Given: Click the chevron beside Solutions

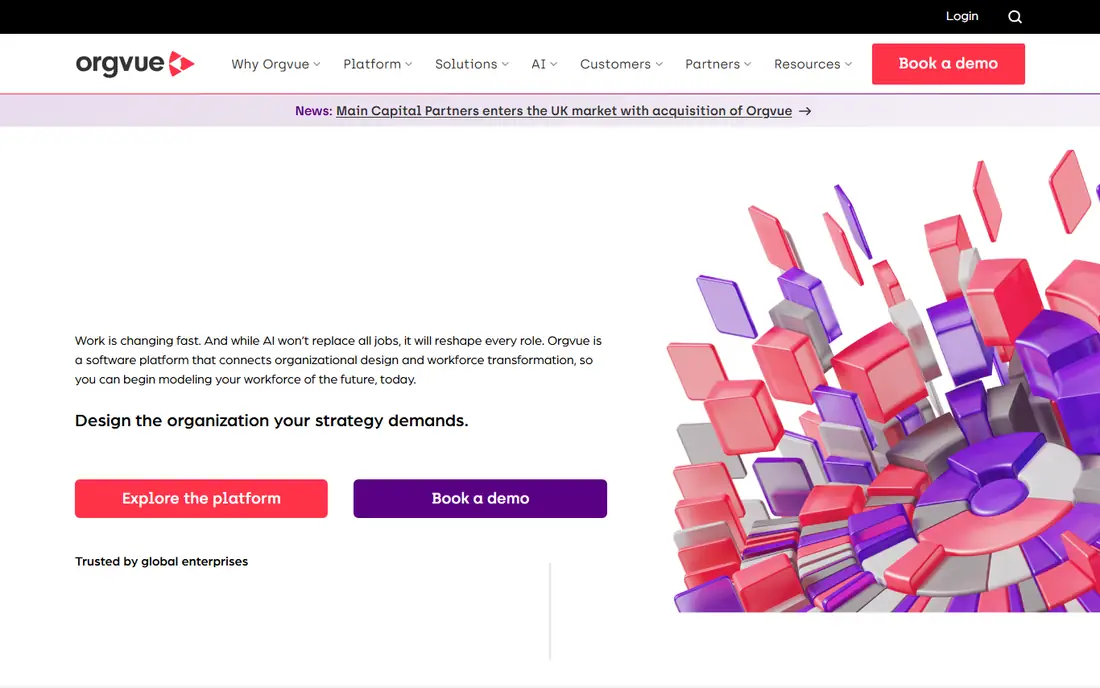Looking at the screenshot, I should tap(505, 65).
